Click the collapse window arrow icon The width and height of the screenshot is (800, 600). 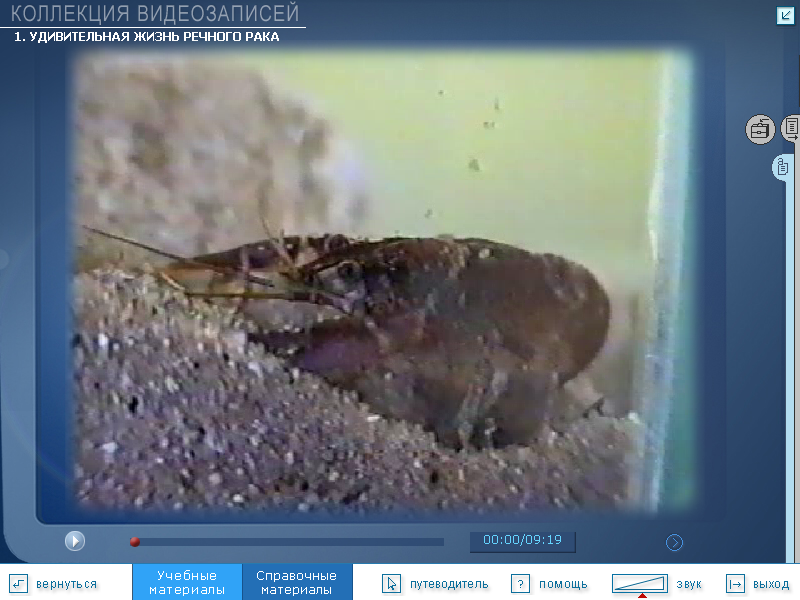click(785, 15)
